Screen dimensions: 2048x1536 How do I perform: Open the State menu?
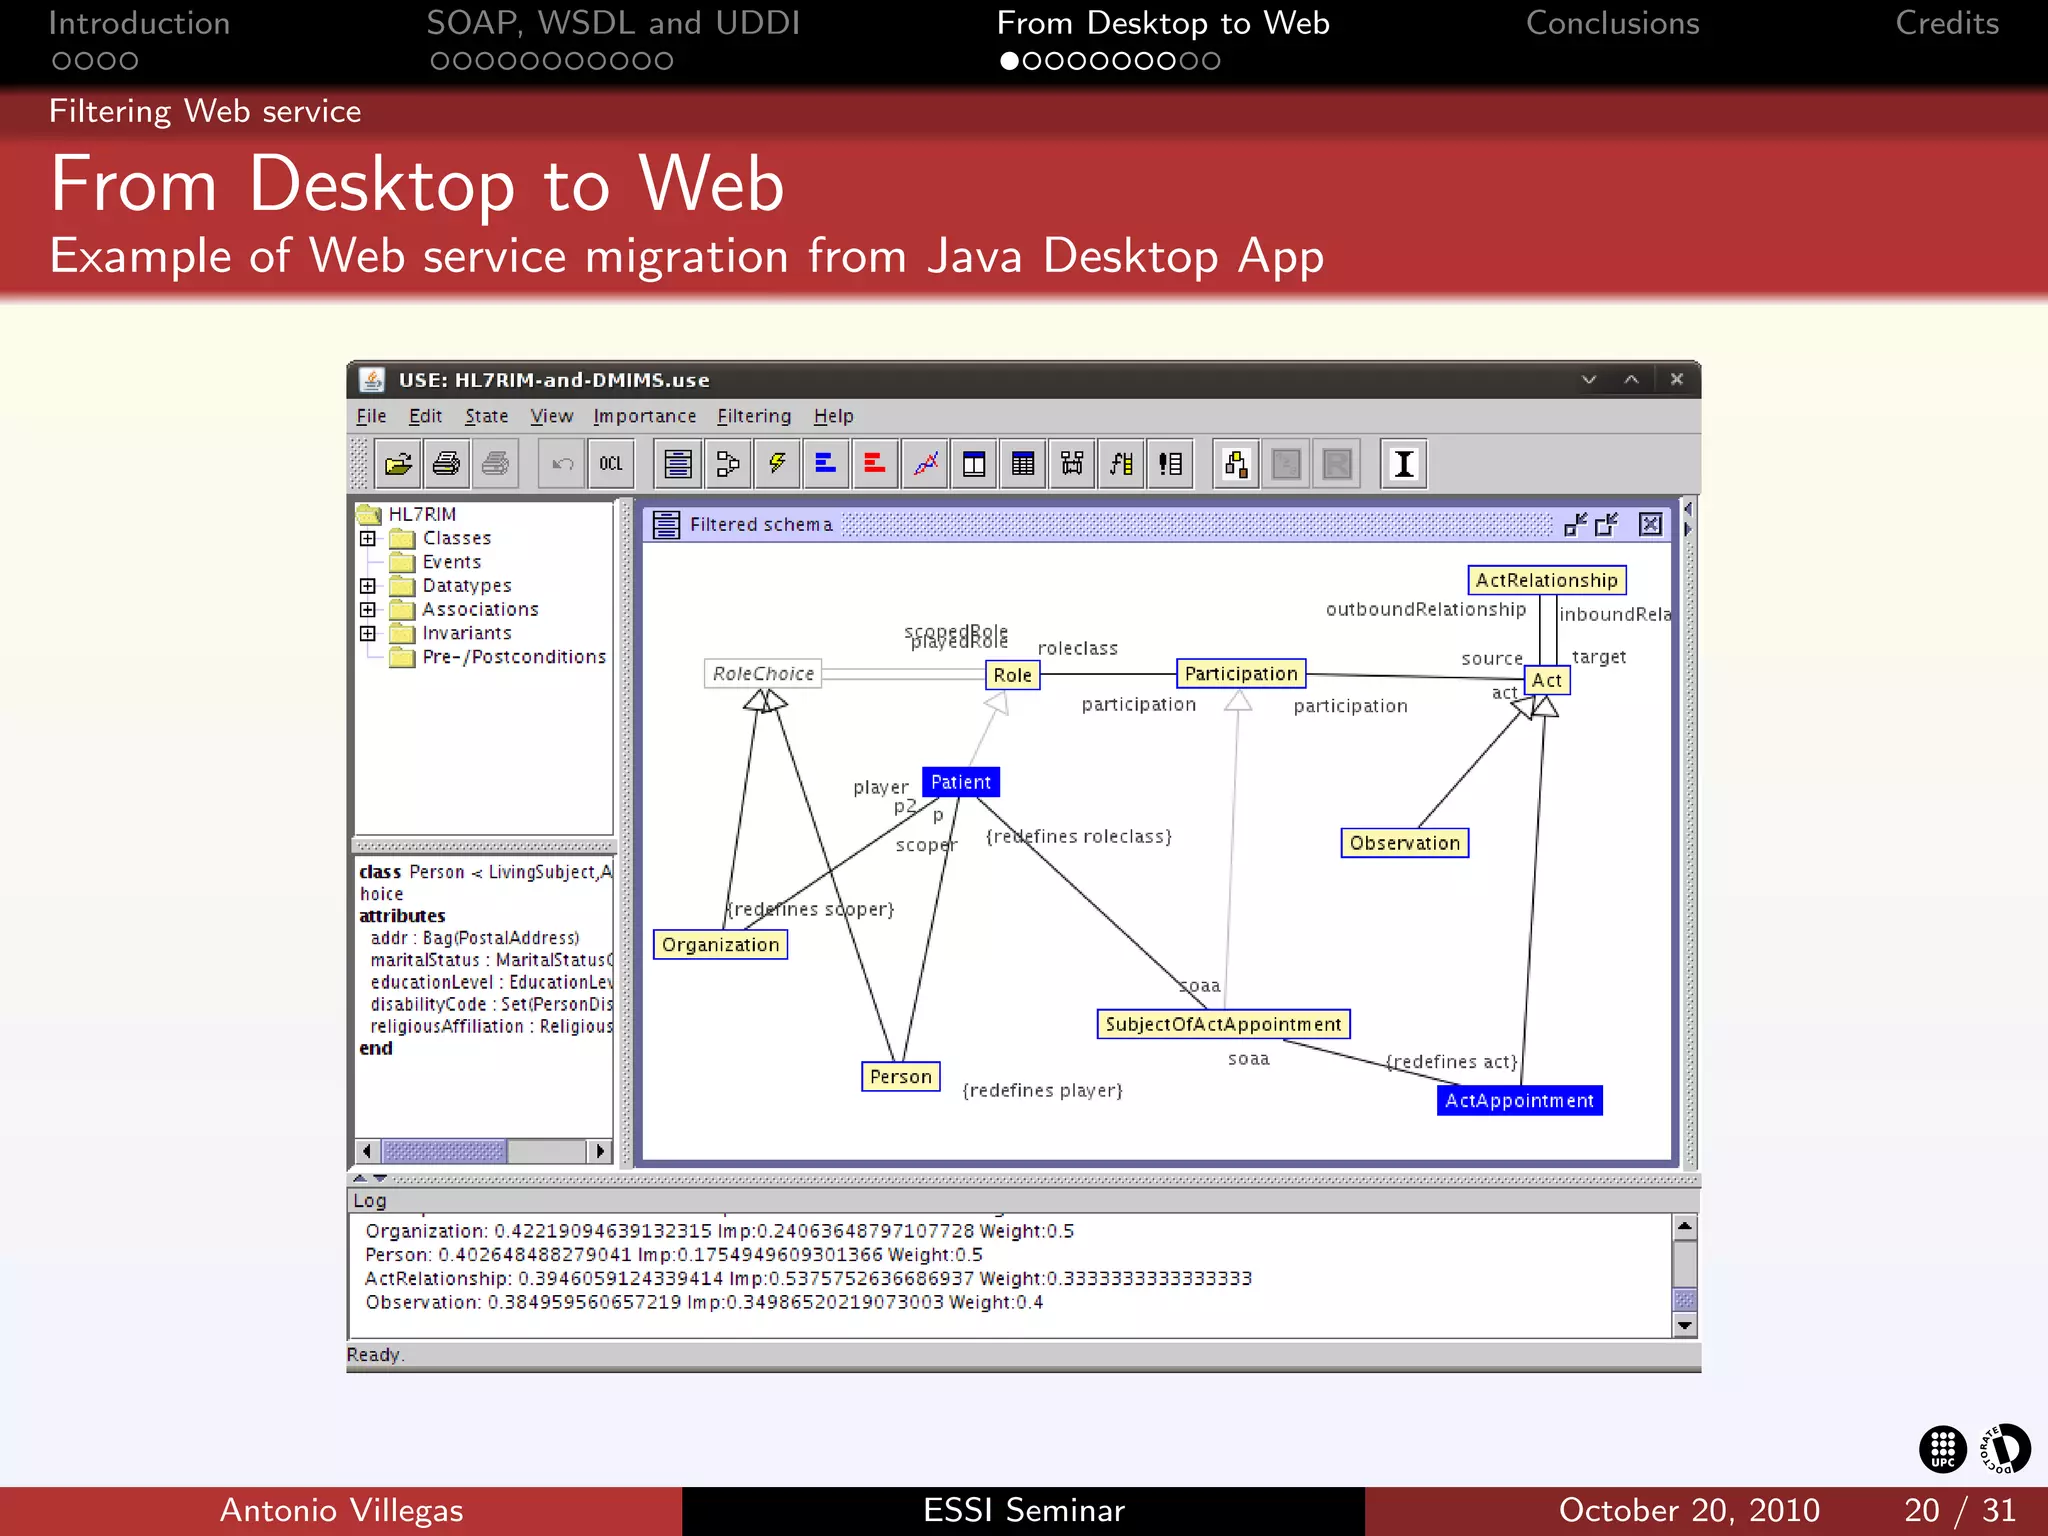coord(486,416)
